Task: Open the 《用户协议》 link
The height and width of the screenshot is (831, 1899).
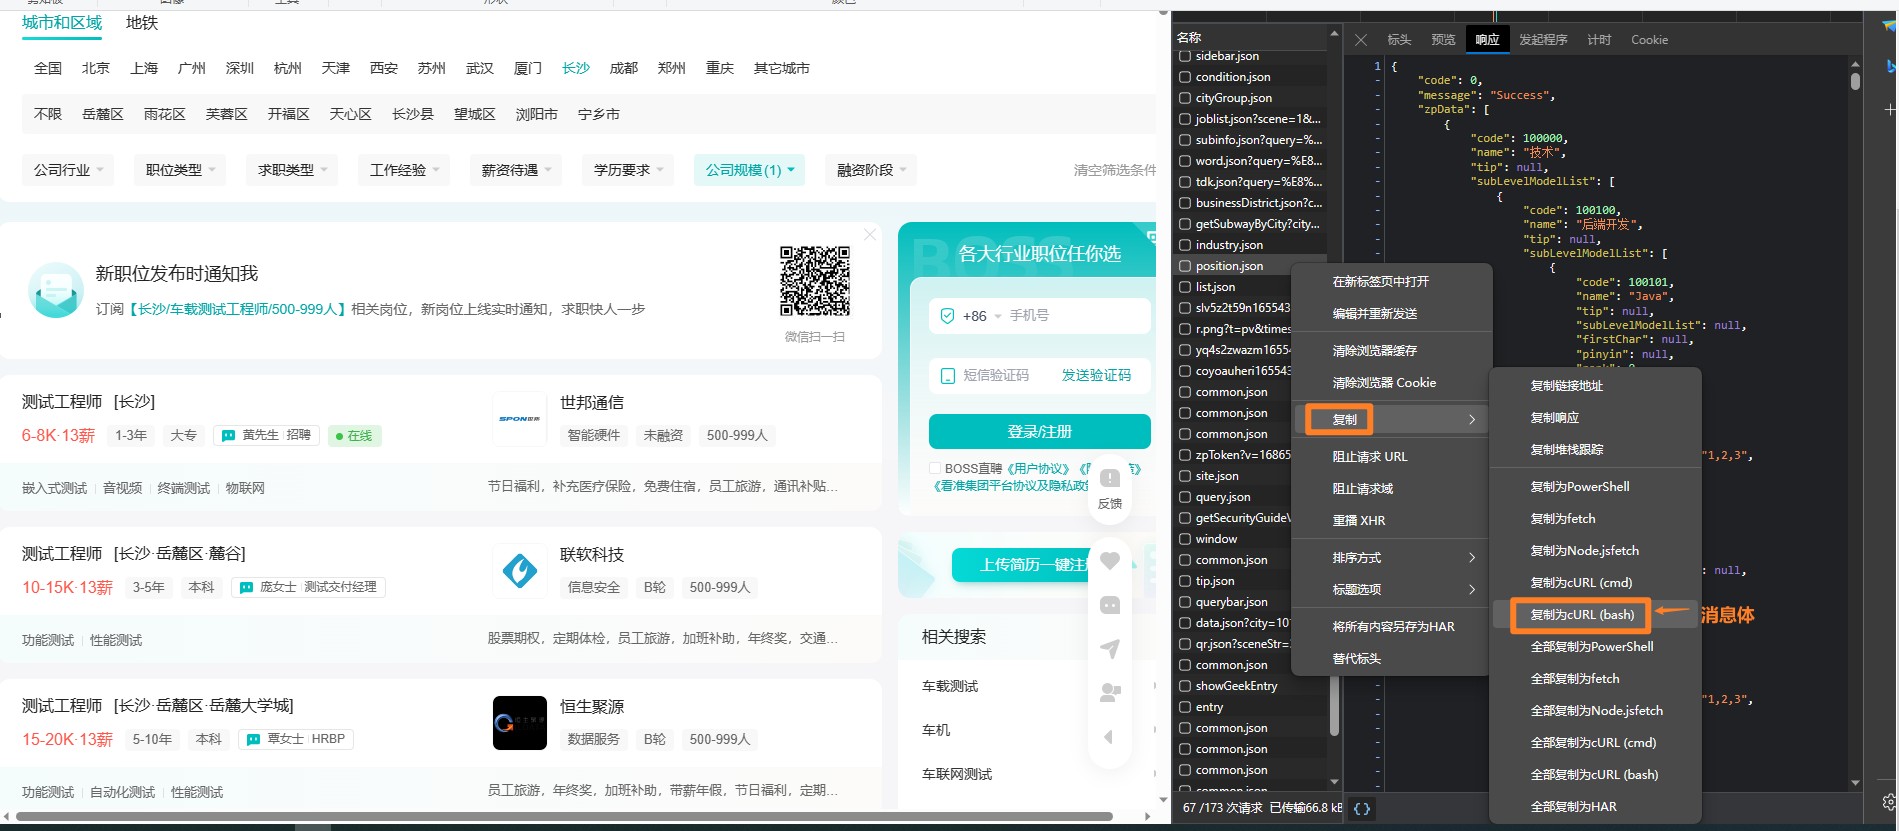Action: tap(1038, 468)
